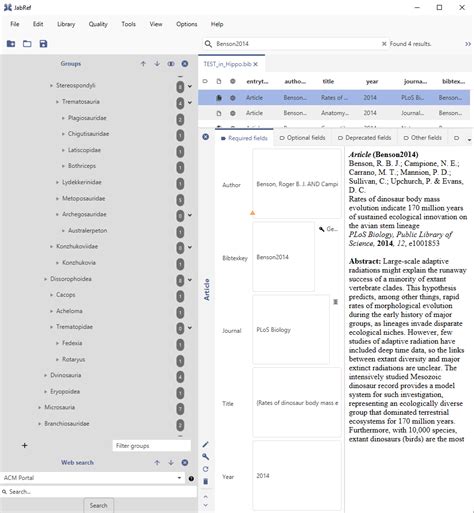This screenshot has height=513, width=474.
Task: Add a new group with plus icon
Action: click(24, 445)
